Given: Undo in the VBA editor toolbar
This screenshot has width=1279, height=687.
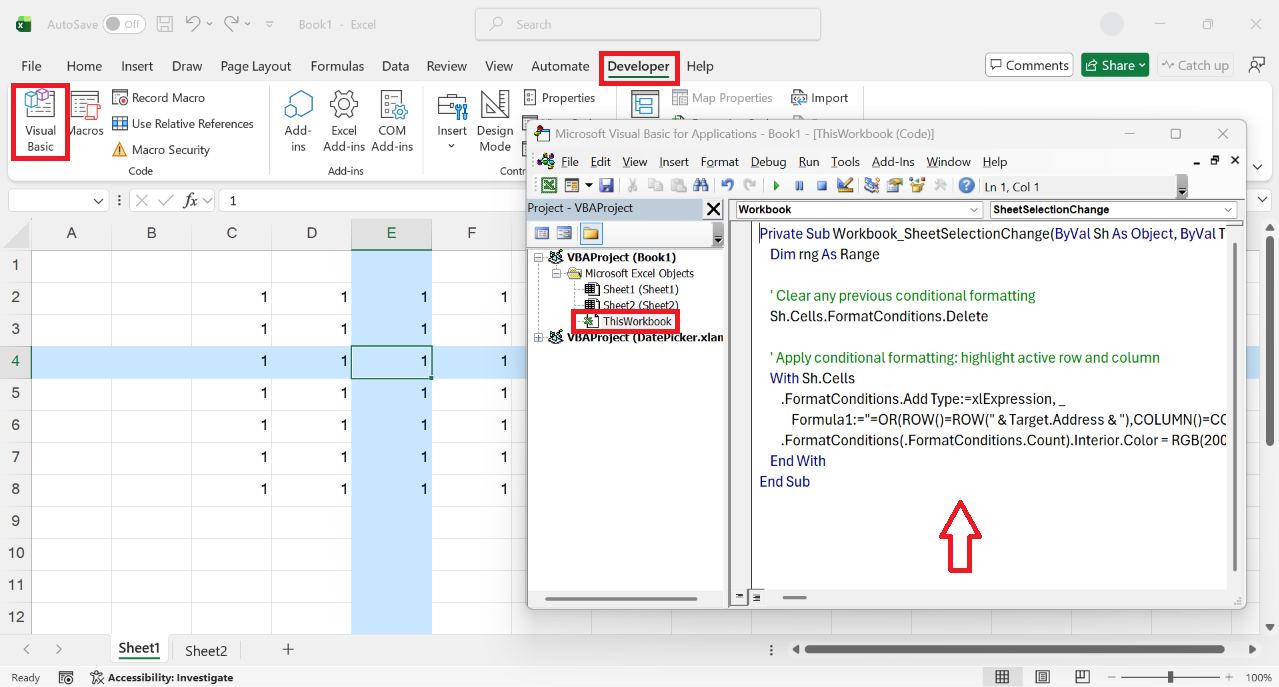Looking at the screenshot, I should (x=727, y=185).
